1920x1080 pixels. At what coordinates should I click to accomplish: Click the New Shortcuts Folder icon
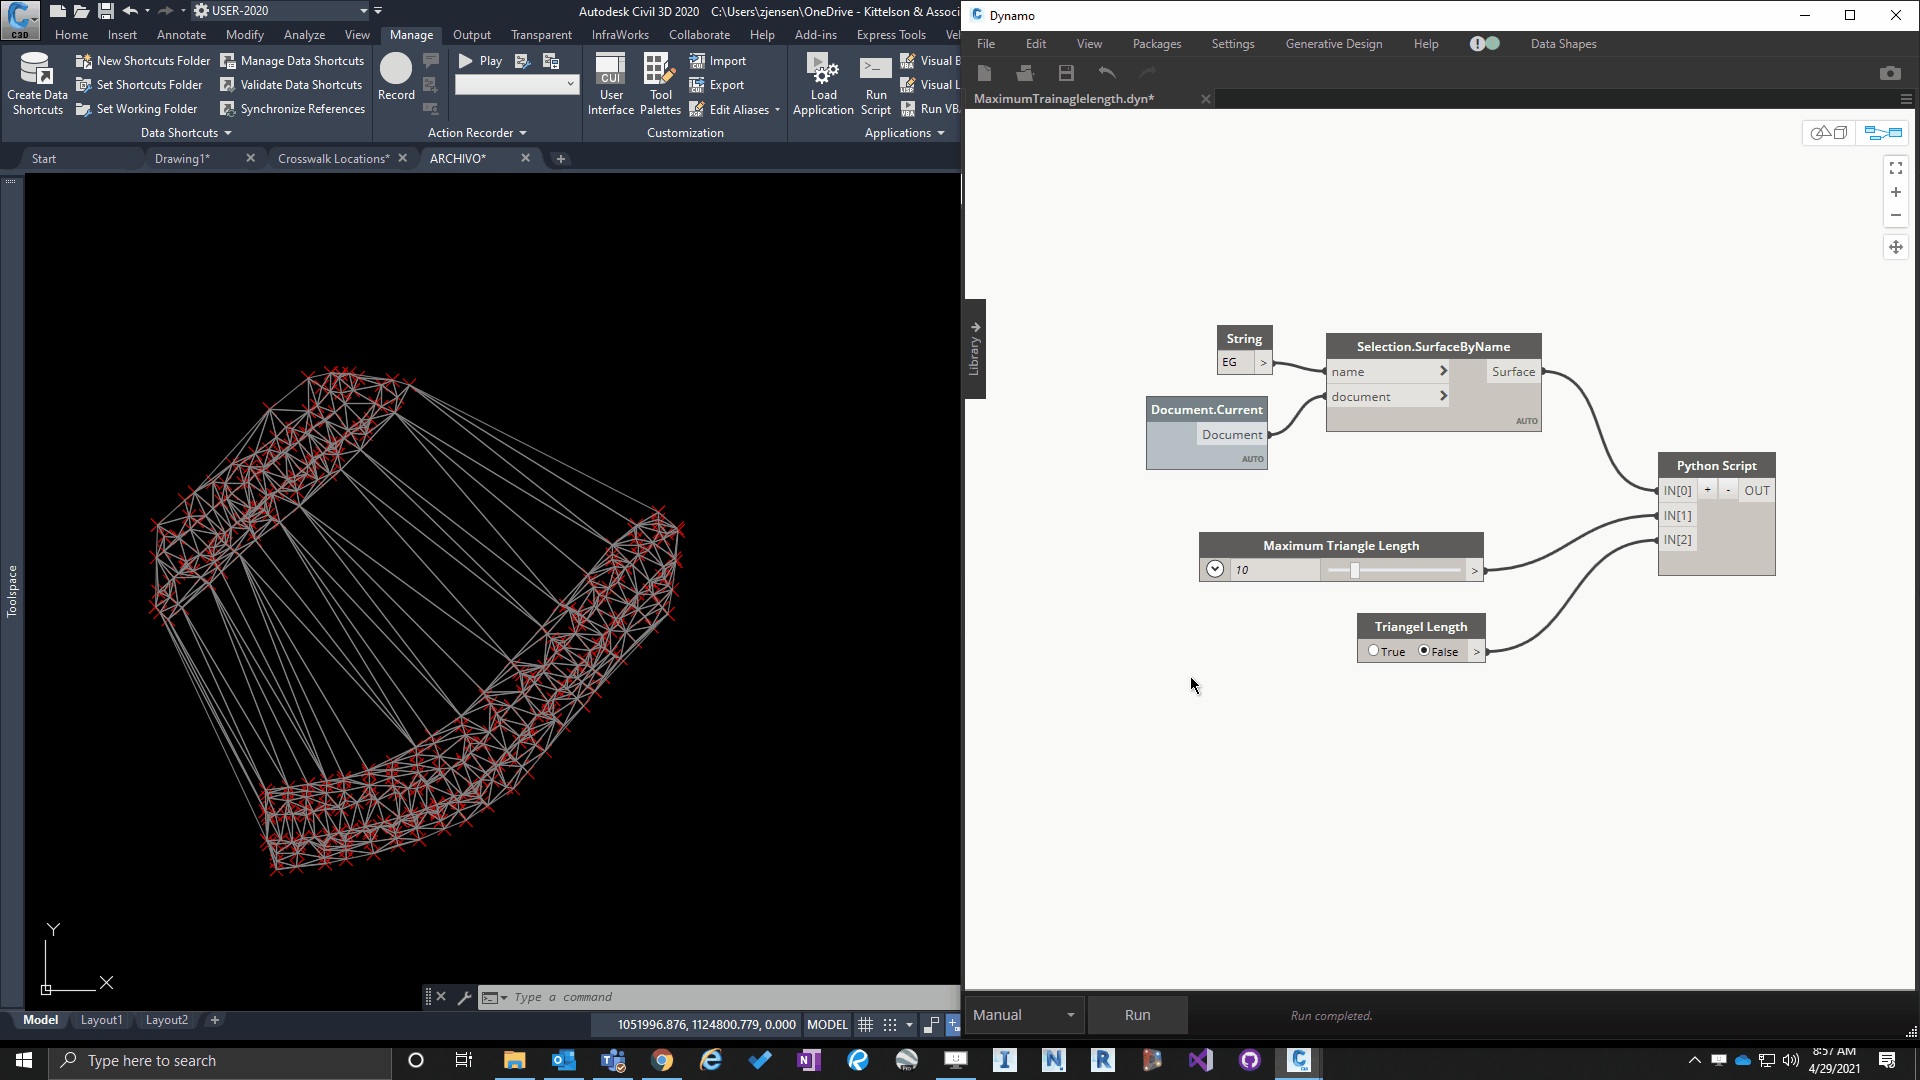click(84, 61)
